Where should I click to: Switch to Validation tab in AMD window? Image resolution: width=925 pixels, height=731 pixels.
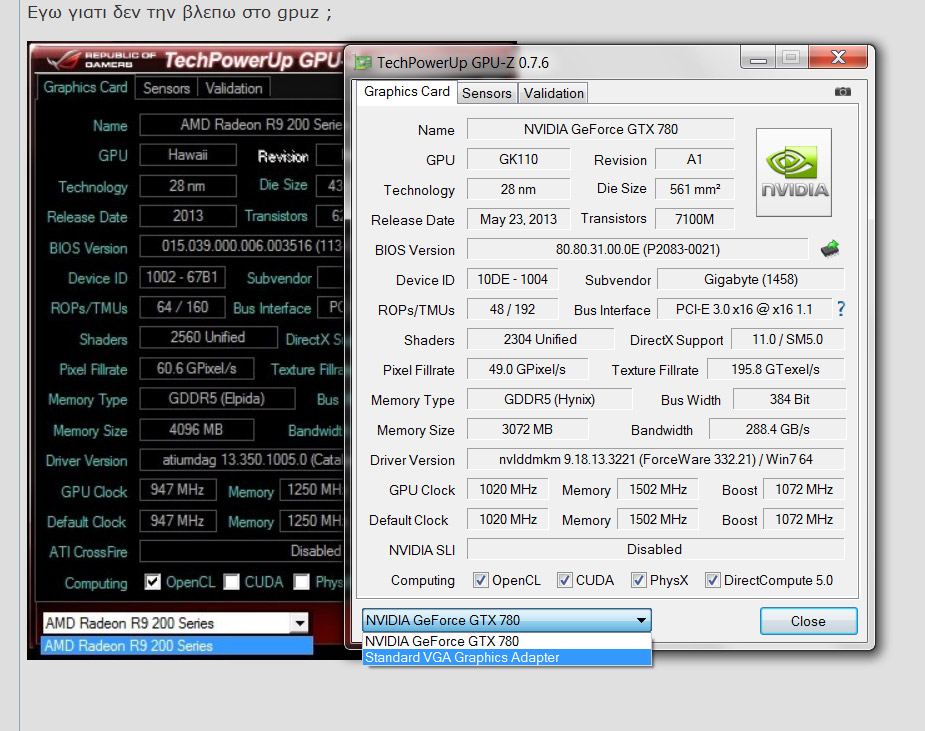click(234, 88)
